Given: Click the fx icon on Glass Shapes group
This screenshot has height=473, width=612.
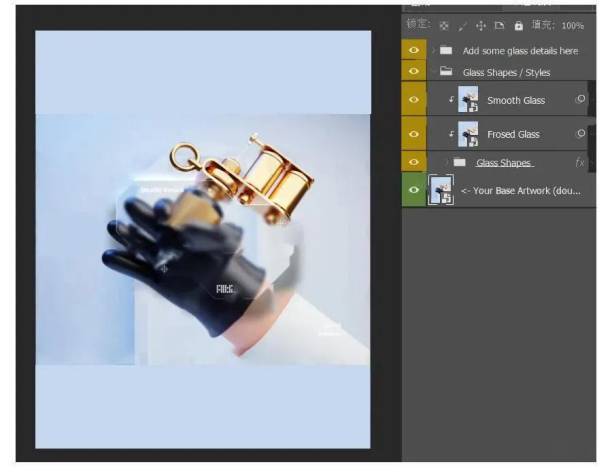Looking at the screenshot, I should point(580,162).
